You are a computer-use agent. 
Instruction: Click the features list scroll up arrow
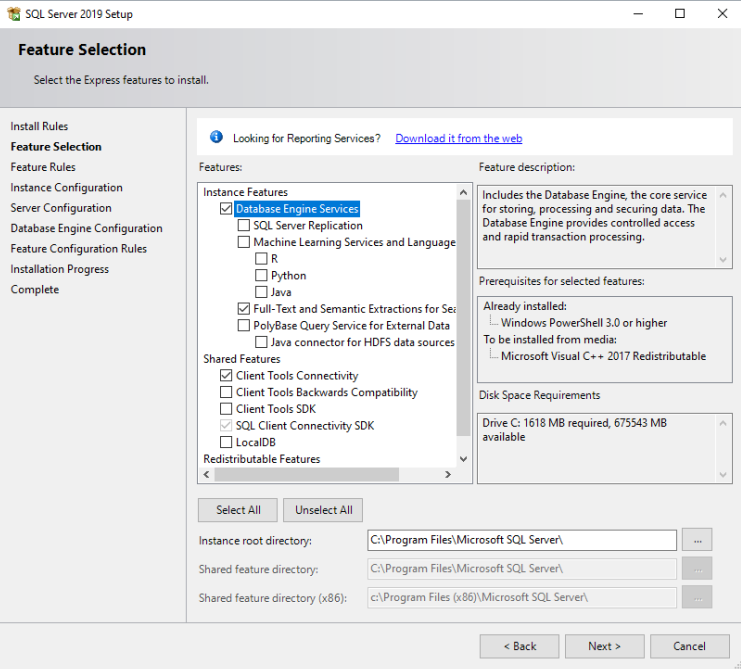click(463, 192)
